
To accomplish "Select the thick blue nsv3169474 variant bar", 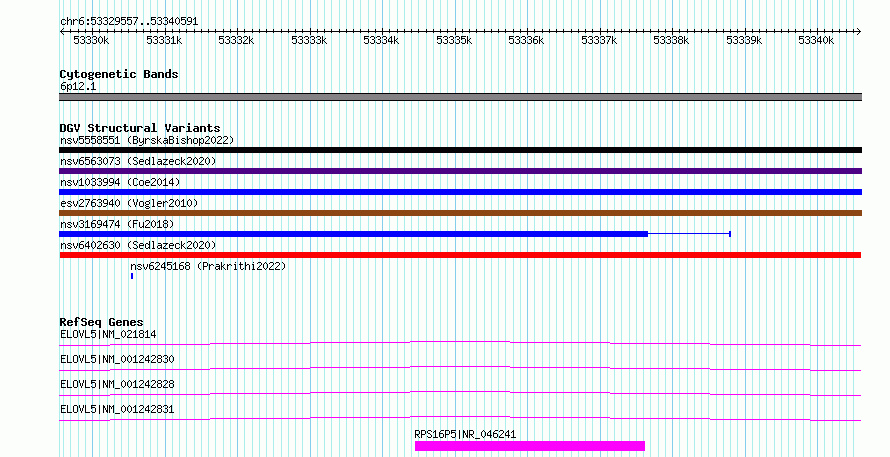I will point(353,234).
